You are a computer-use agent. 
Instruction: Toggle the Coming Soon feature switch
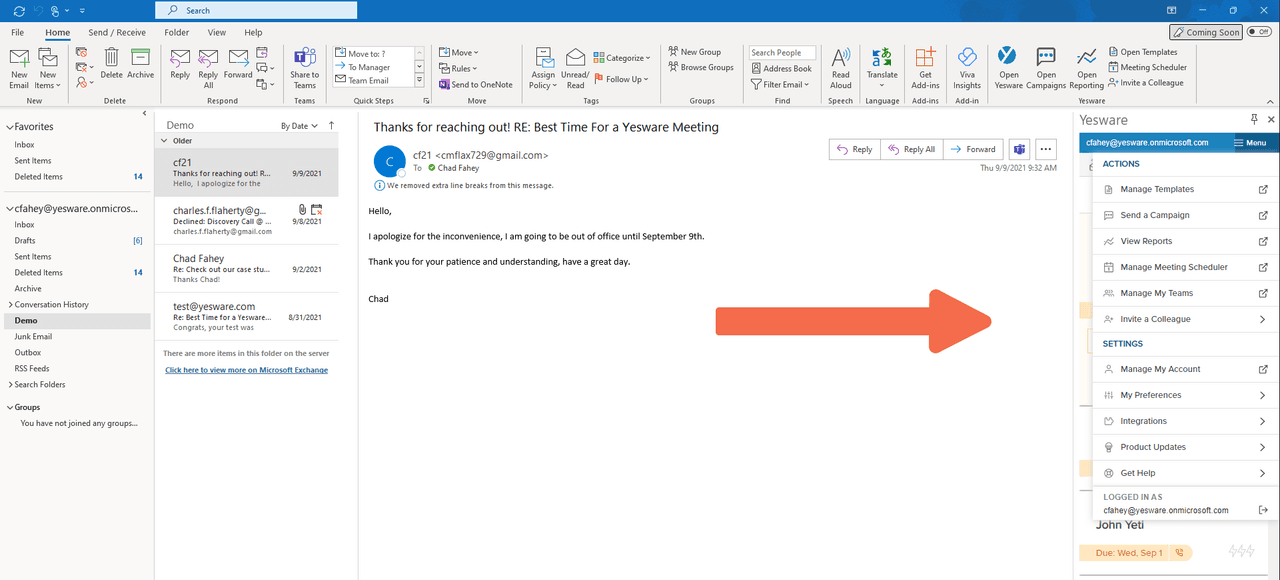coord(1206,32)
